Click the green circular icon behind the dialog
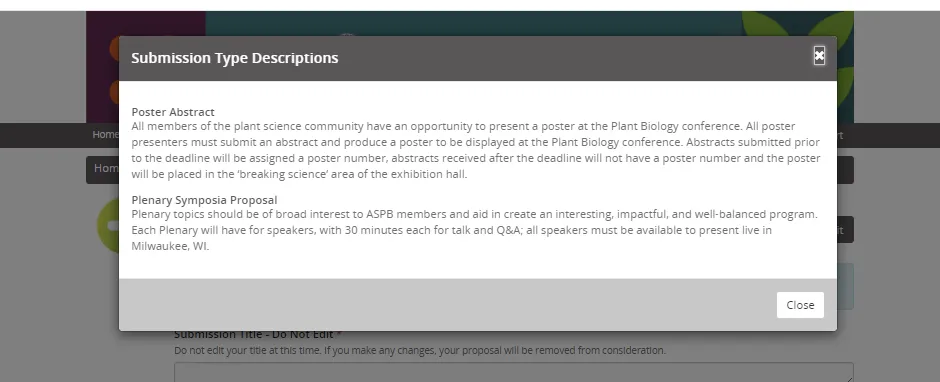Screen dimensions: 940x382 [x=109, y=226]
